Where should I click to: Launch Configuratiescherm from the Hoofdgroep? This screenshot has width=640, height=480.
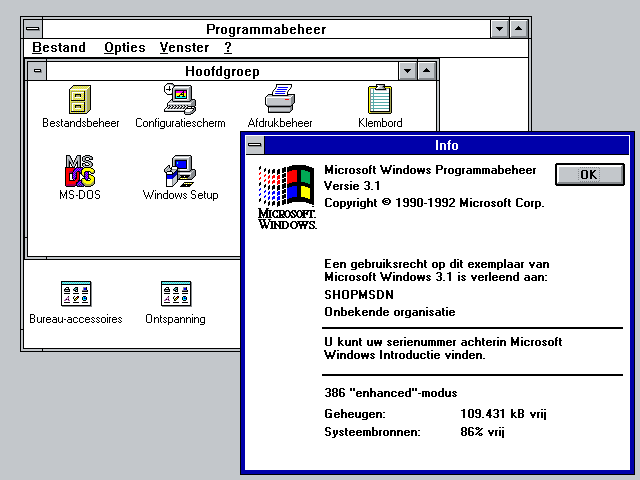click(181, 100)
